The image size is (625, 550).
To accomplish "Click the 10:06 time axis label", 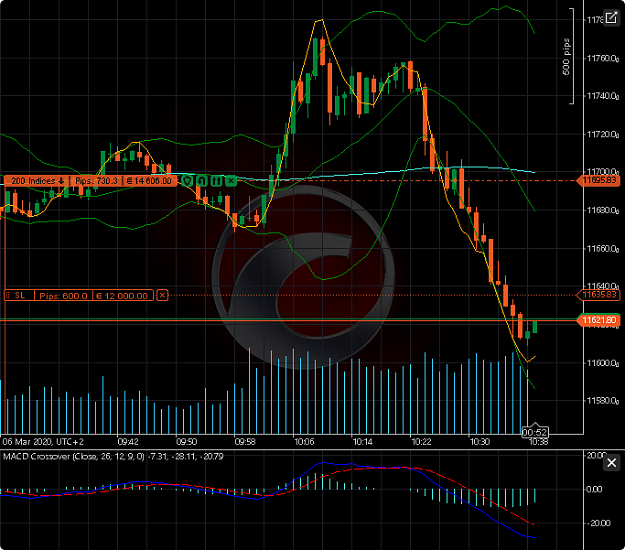I will tap(304, 442).
